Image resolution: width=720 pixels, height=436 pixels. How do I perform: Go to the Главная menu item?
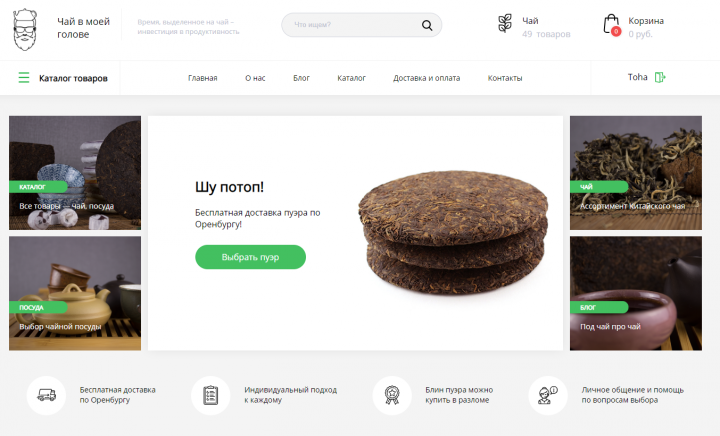coord(202,78)
